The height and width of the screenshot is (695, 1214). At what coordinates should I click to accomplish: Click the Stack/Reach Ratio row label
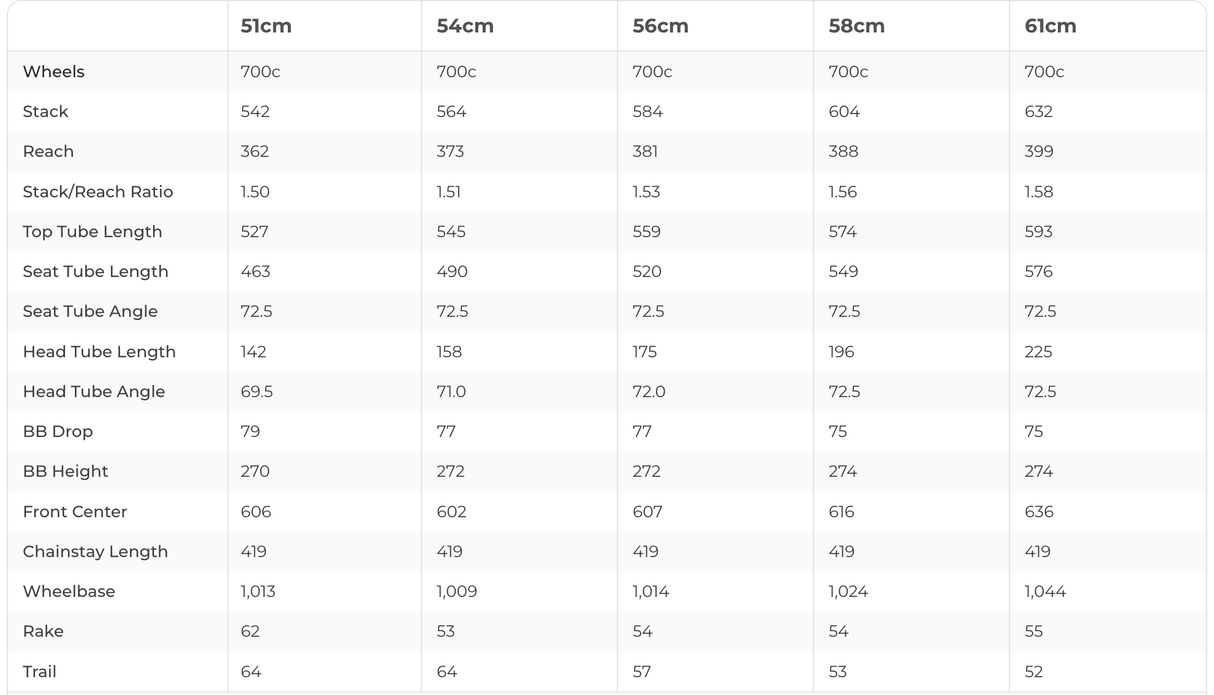coord(98,192)
